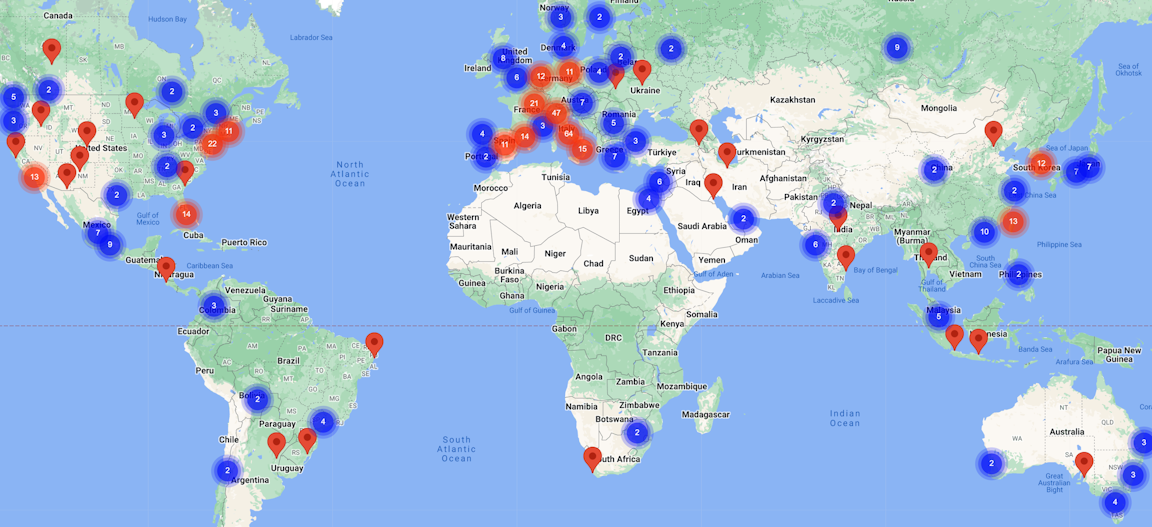
Task: Select the red pin in South Australia
Action: (1084, 463)
